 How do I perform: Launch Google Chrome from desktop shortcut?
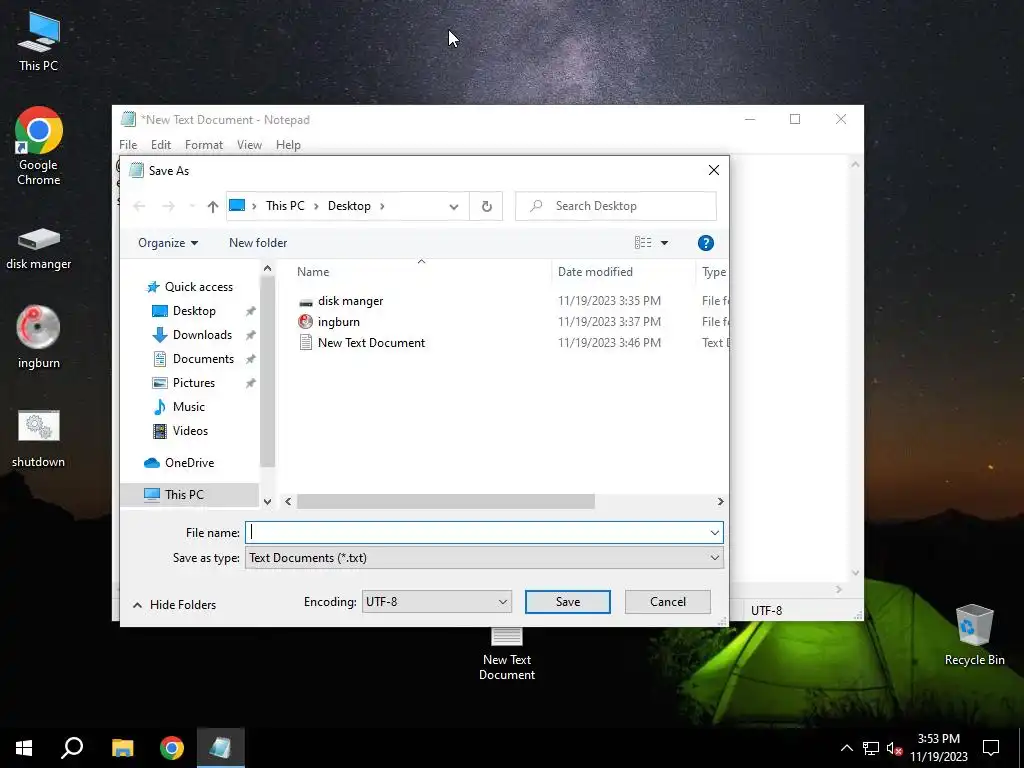[38, 146]
